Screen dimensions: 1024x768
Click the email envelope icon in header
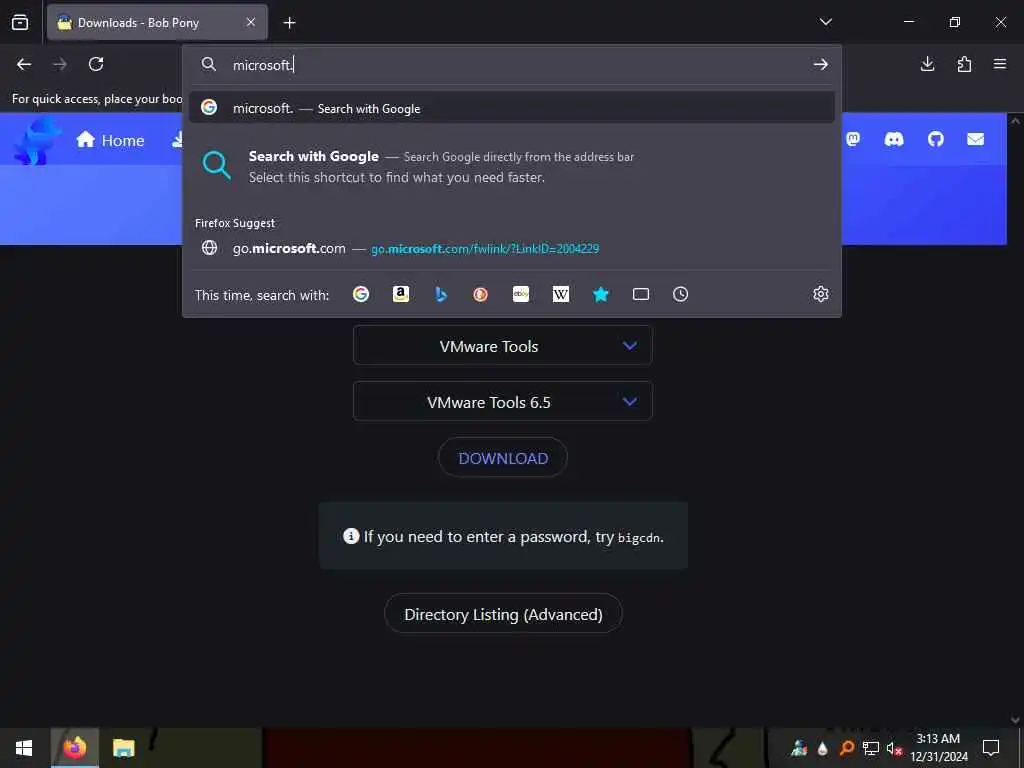(x=976, y=139)
